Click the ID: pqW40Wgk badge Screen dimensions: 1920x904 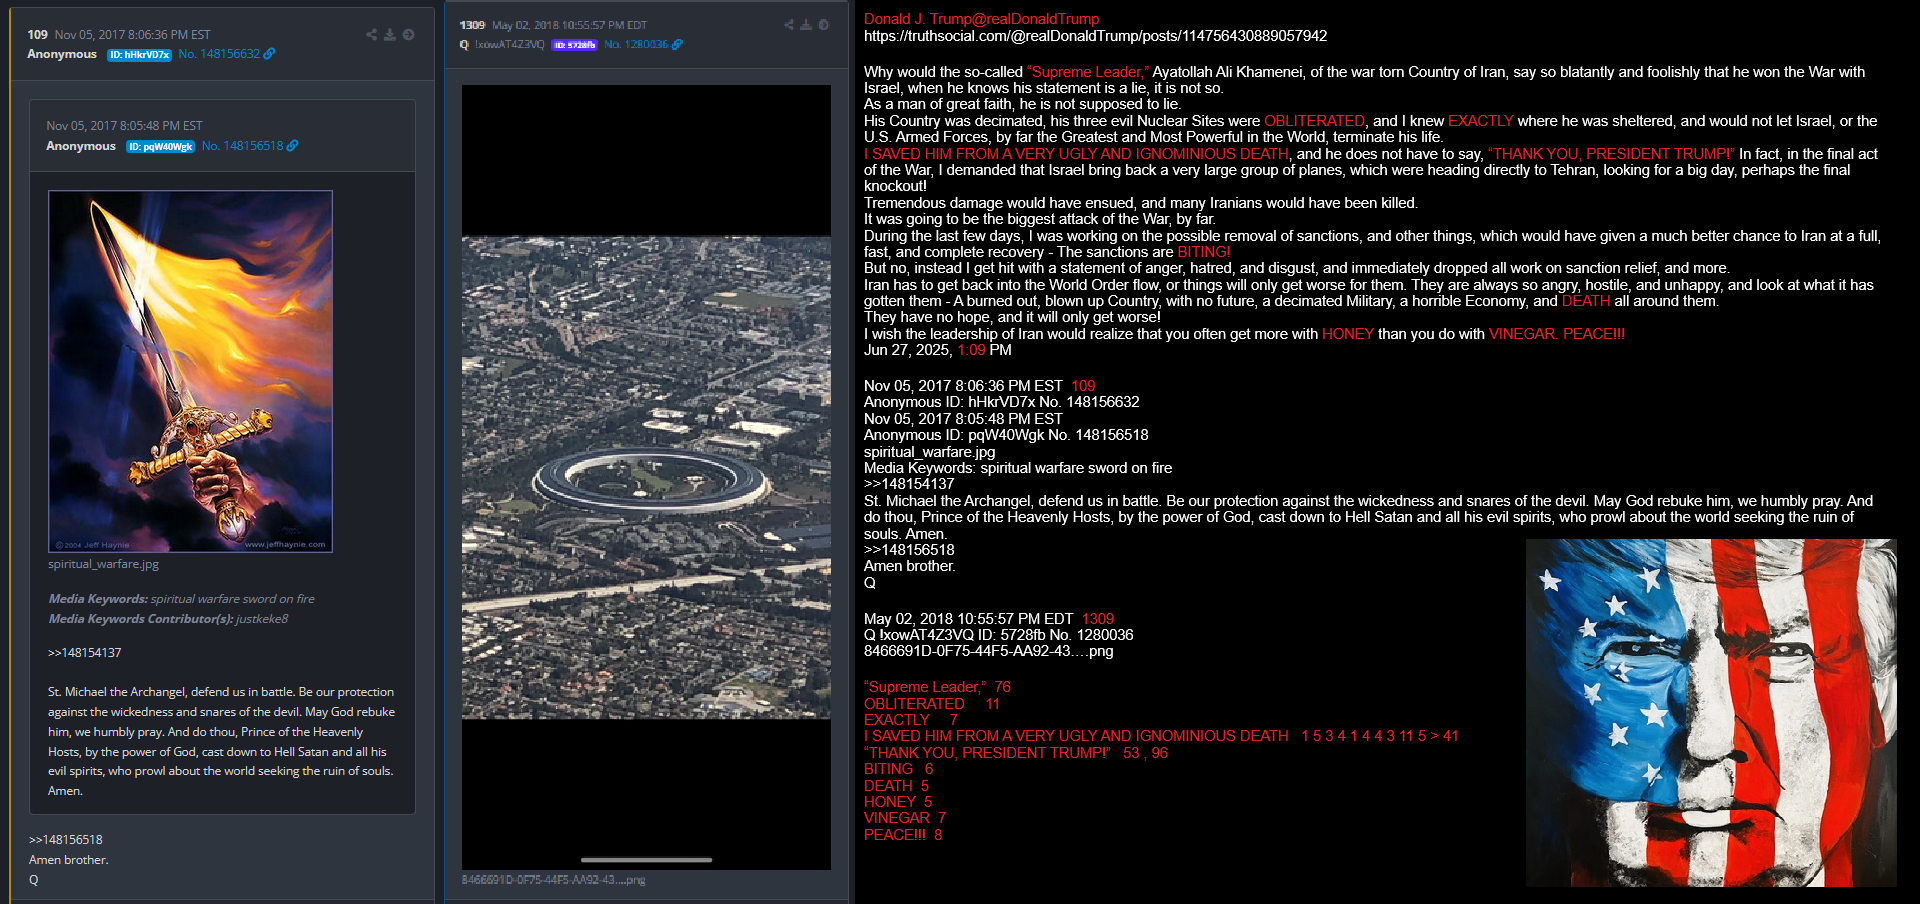click(160, 147)
